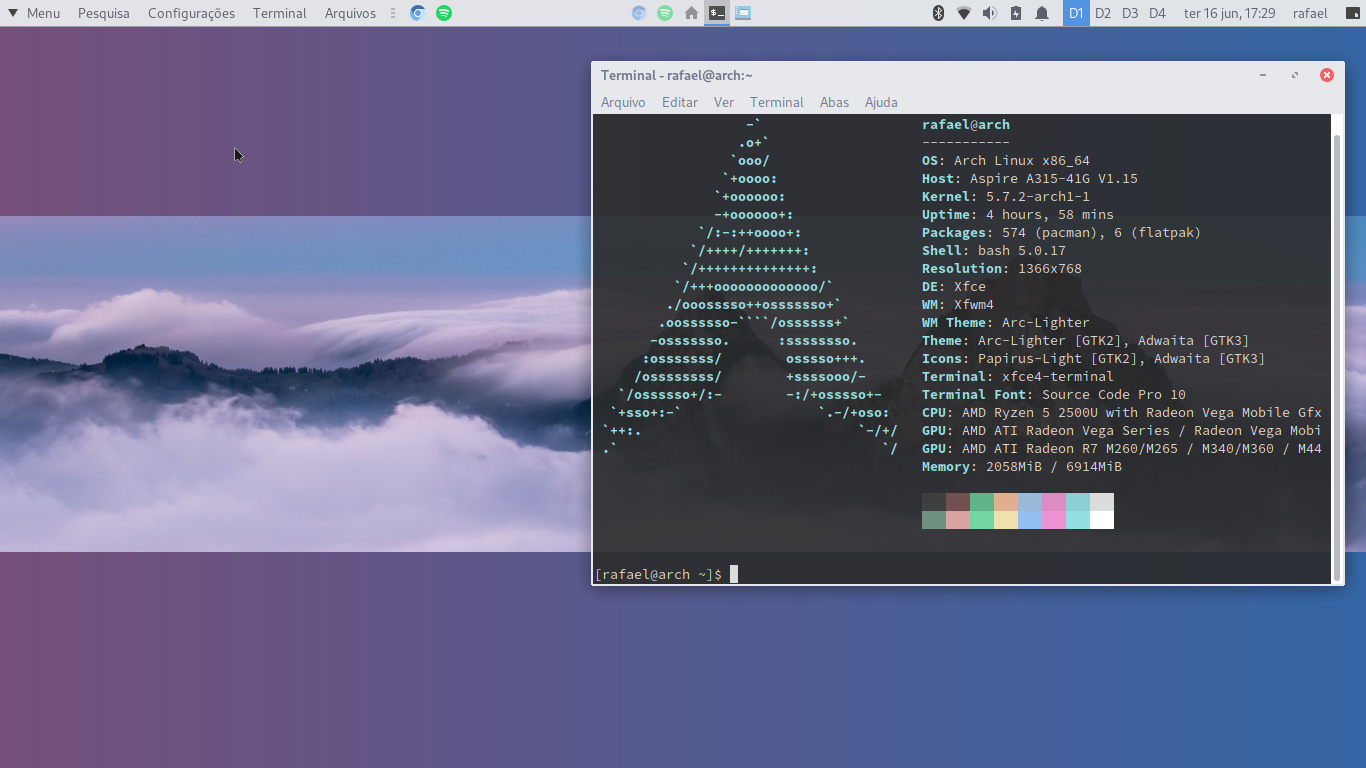
Task: Switch to workspace D3
Action: (1130, 13)
